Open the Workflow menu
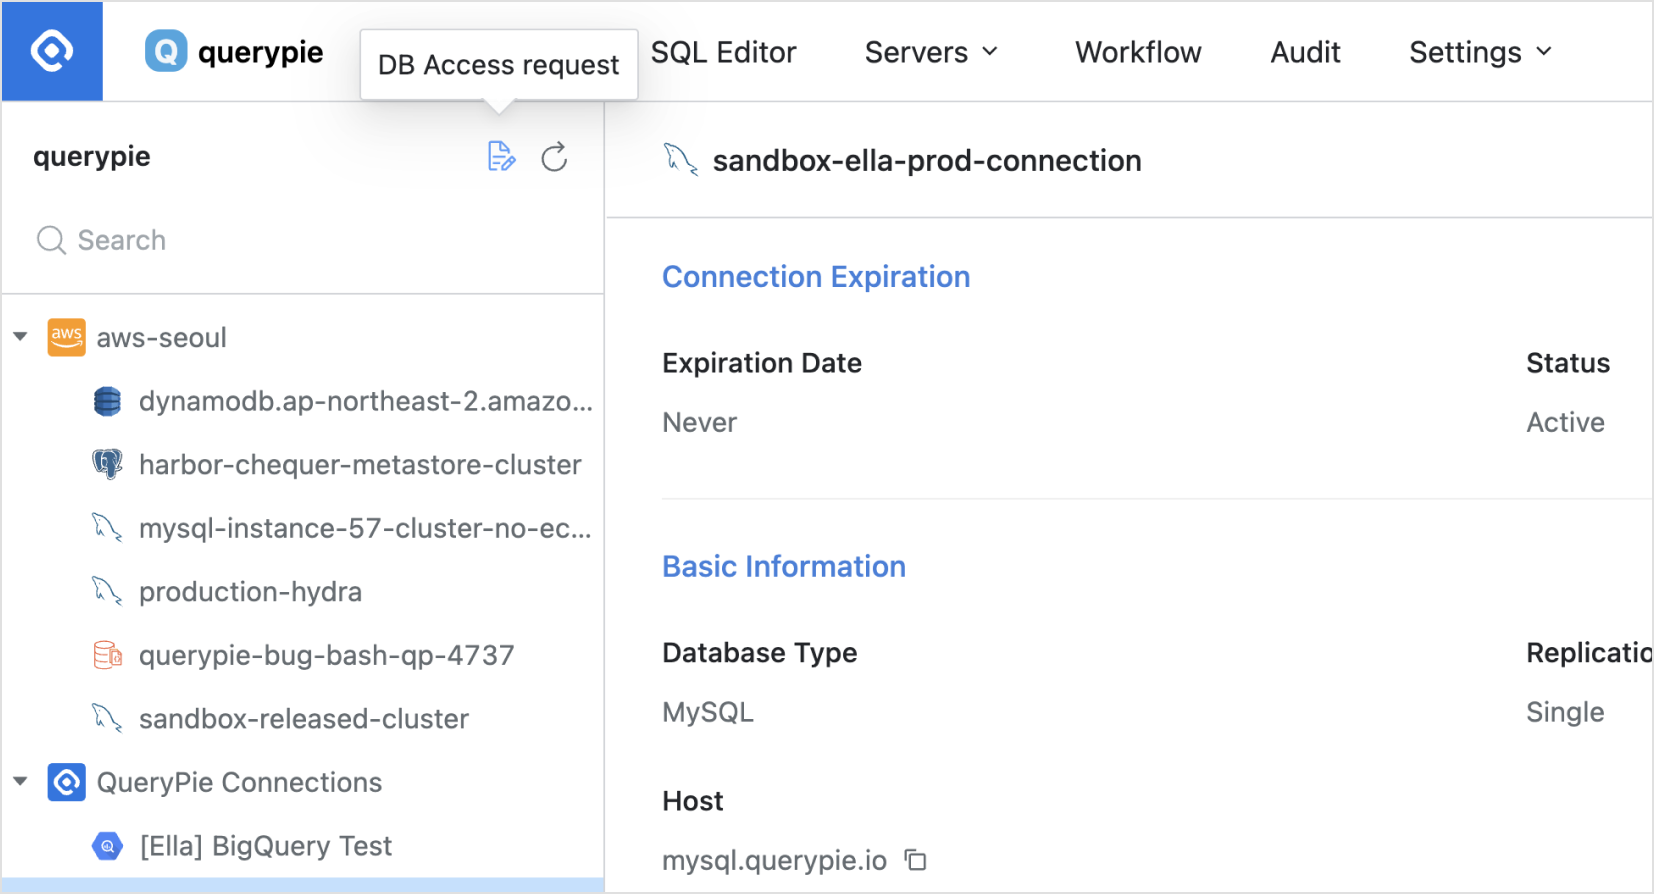Image resolution: width=1654 pixels, height=894 pixels. pyautogui.click(x=1138, y=52)
